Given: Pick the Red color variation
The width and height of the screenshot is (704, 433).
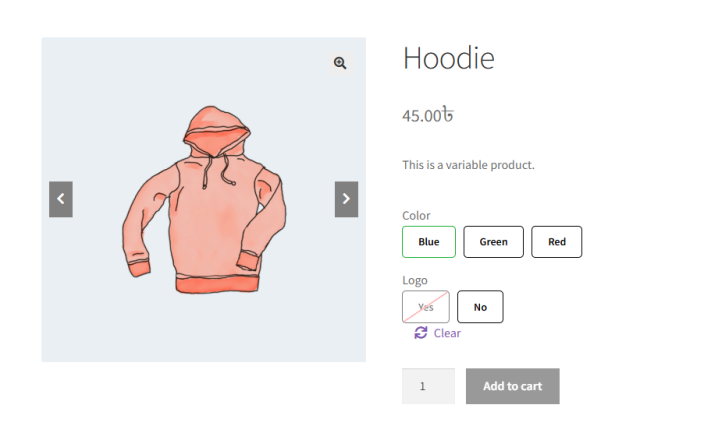Looking at the screenshot, I should (556, 242).
